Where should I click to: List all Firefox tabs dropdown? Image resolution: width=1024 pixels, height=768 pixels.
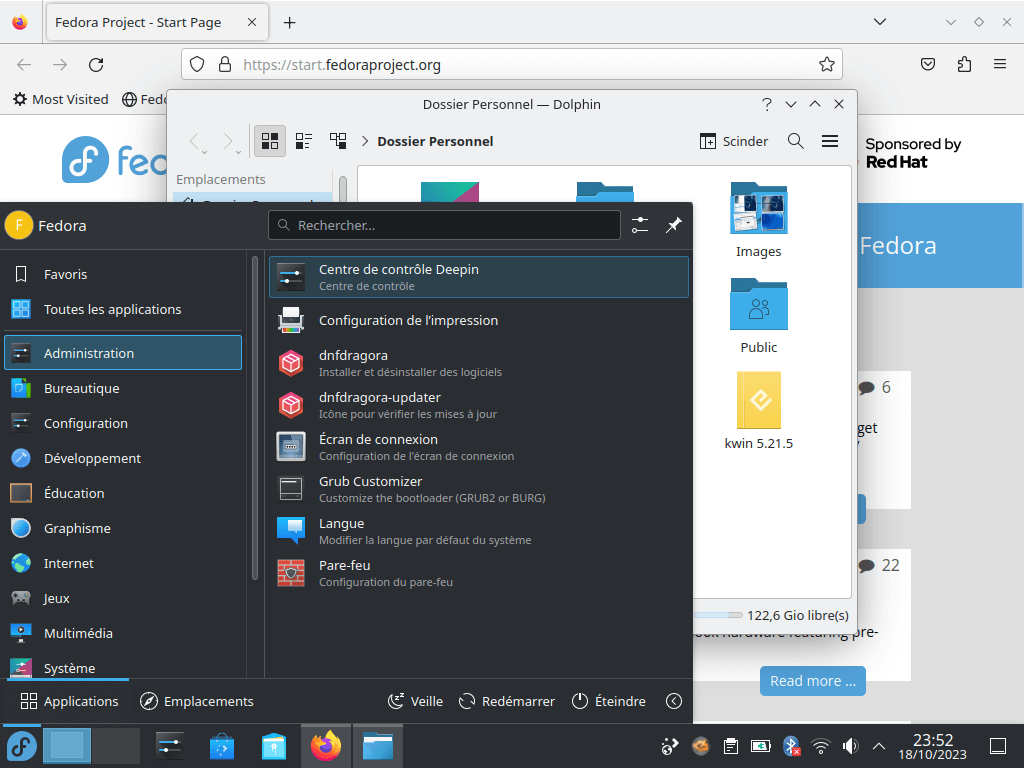(x=880, y=22)
